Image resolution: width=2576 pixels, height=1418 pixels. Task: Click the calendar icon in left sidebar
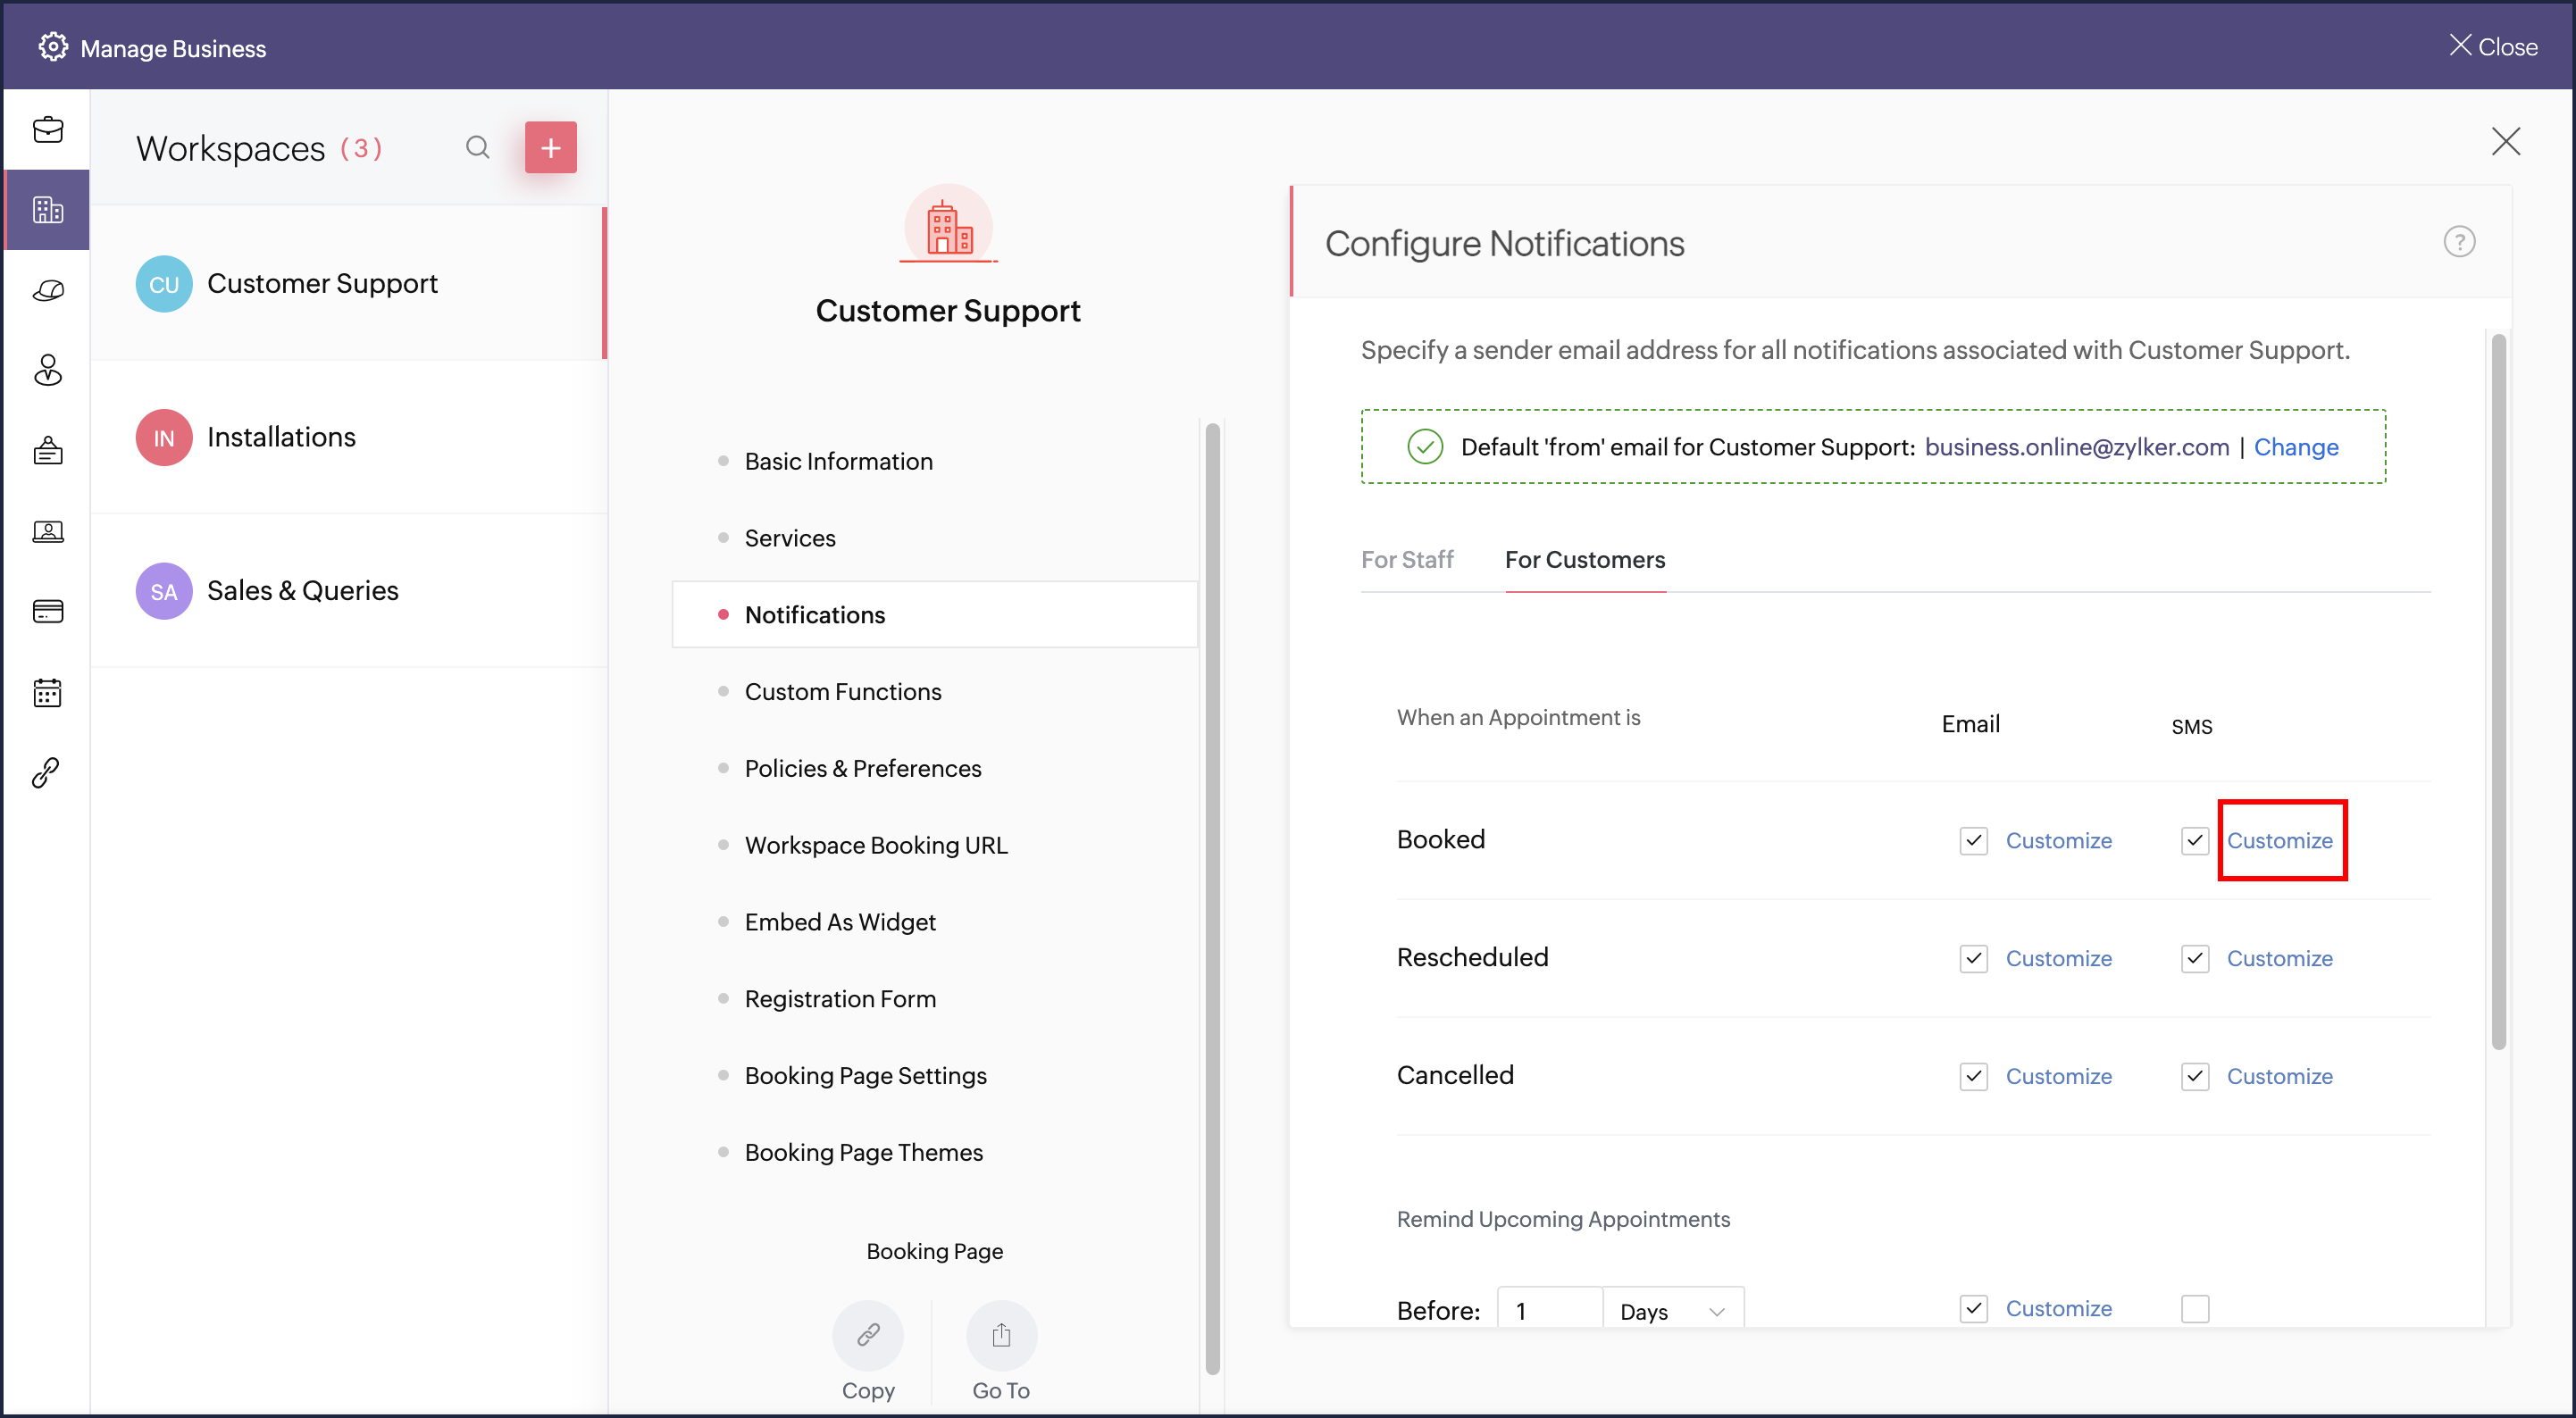pyautogui.click(x=47, y=692)
